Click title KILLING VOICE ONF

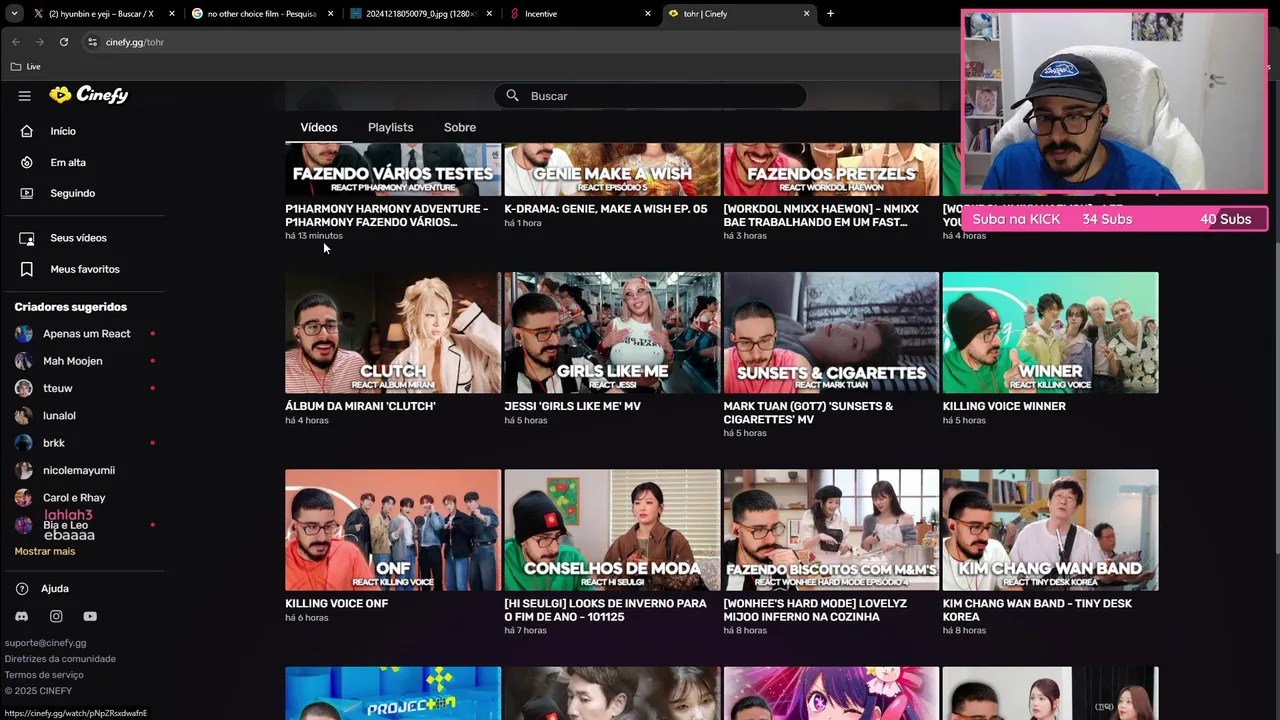336,604
